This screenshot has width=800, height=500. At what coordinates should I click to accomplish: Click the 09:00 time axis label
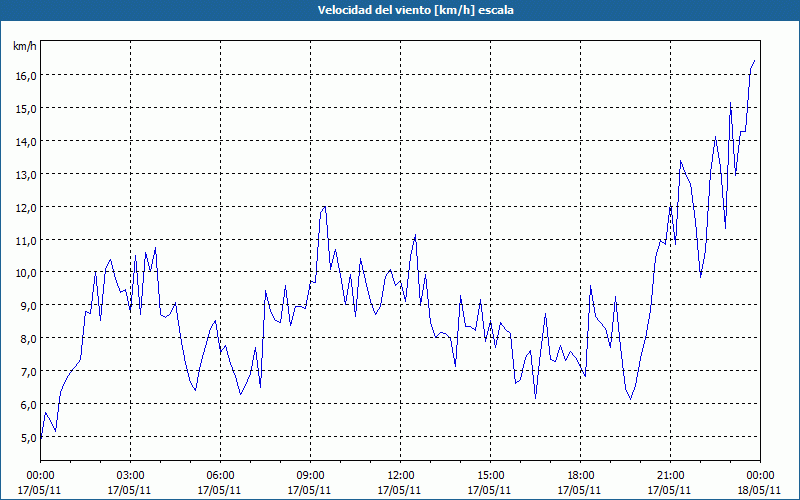310,476
